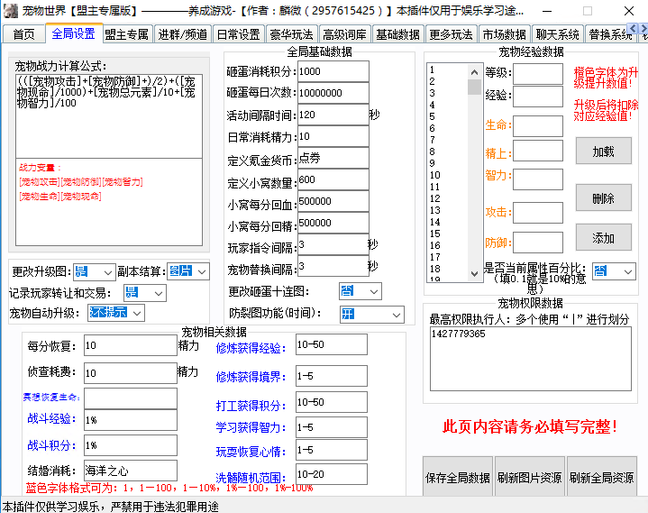This screenshot has height=513, width=648.
Task: Click the 小窝每分回精 field
Action: click(333, 223)
